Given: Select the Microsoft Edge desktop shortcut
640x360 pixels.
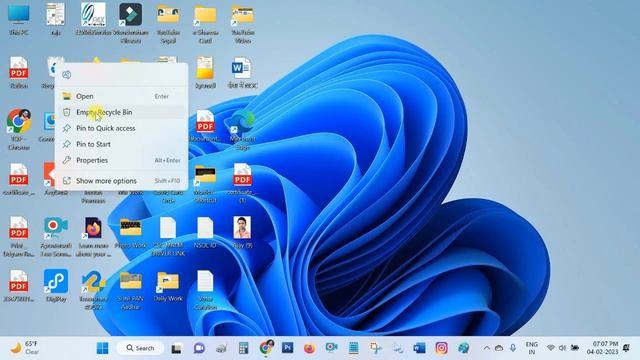Looking at the screenshot, I should coord(242,130).
